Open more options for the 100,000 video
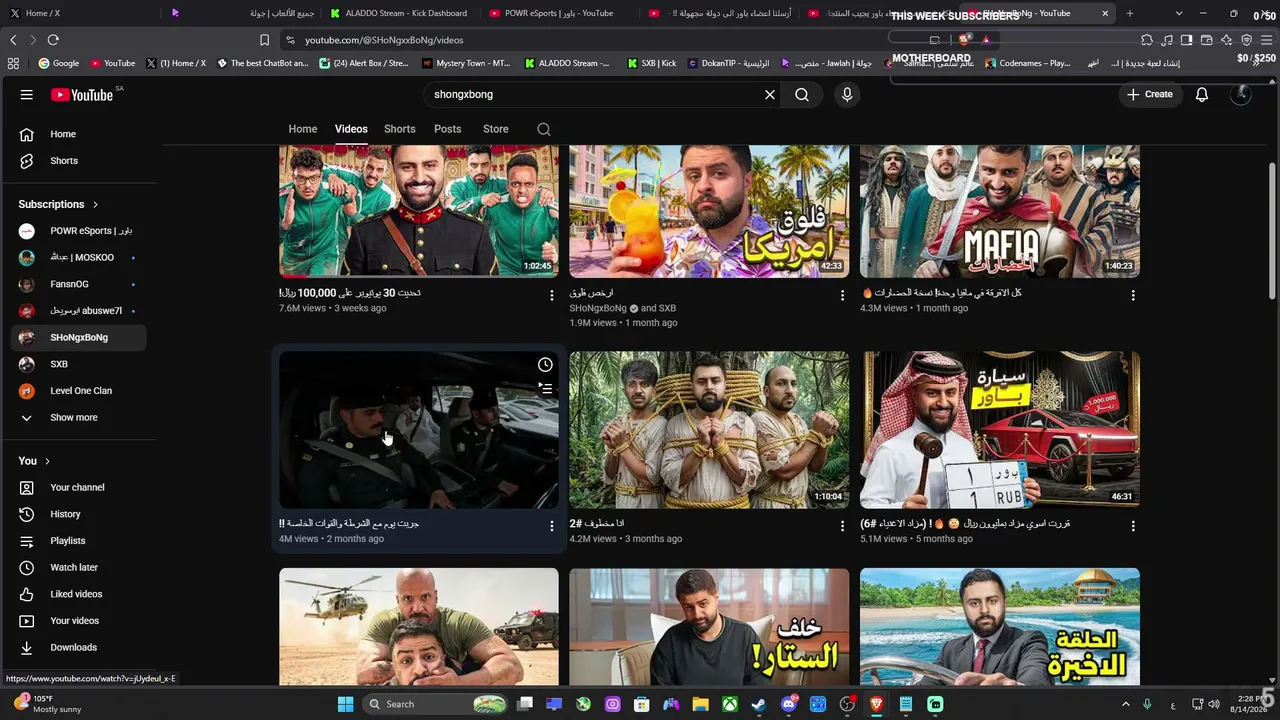This screenshot has width=1280, height=720. click(x=551, y=295)
